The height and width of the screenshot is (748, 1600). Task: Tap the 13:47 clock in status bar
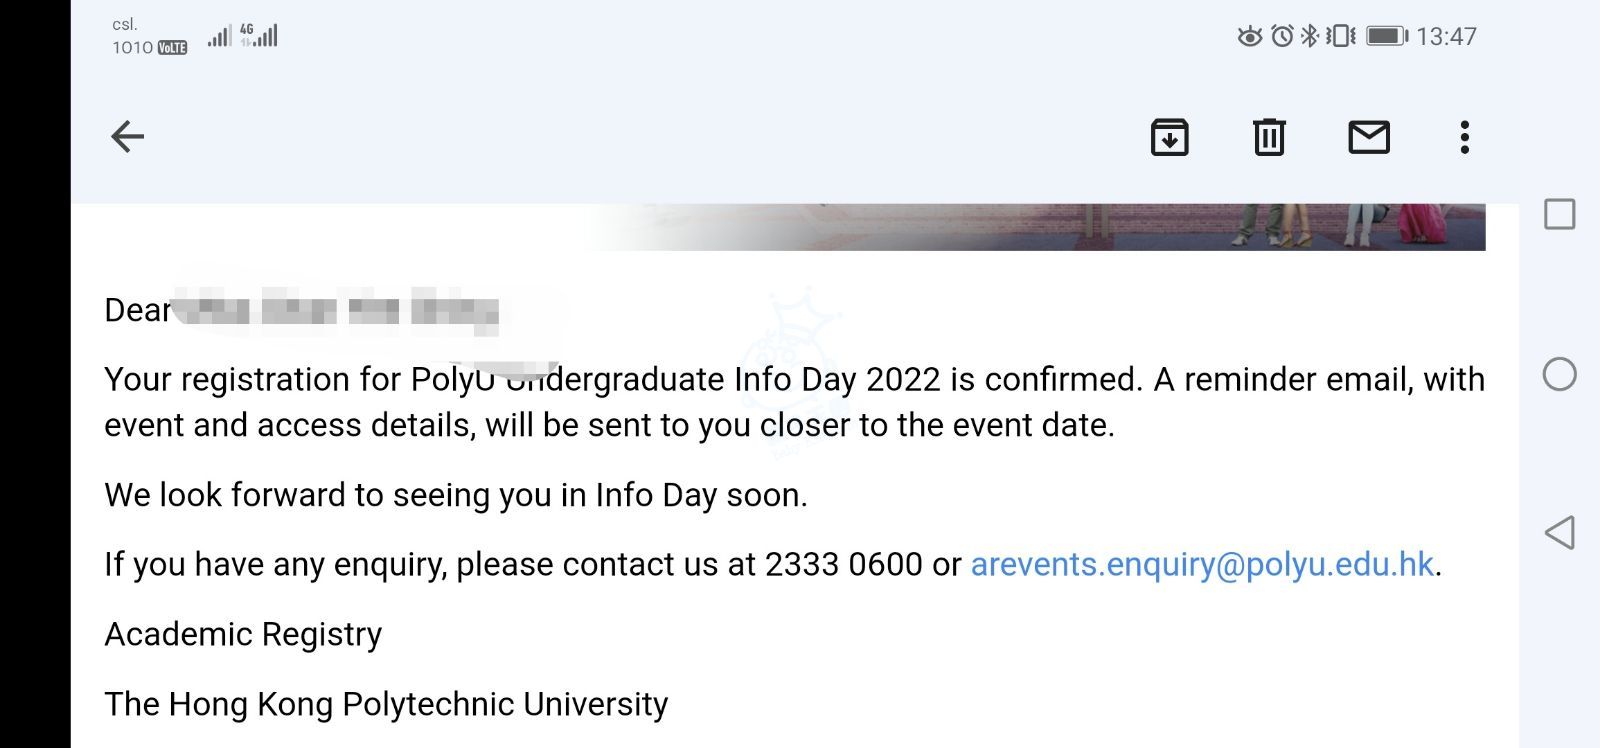(x=1446, y=36)
